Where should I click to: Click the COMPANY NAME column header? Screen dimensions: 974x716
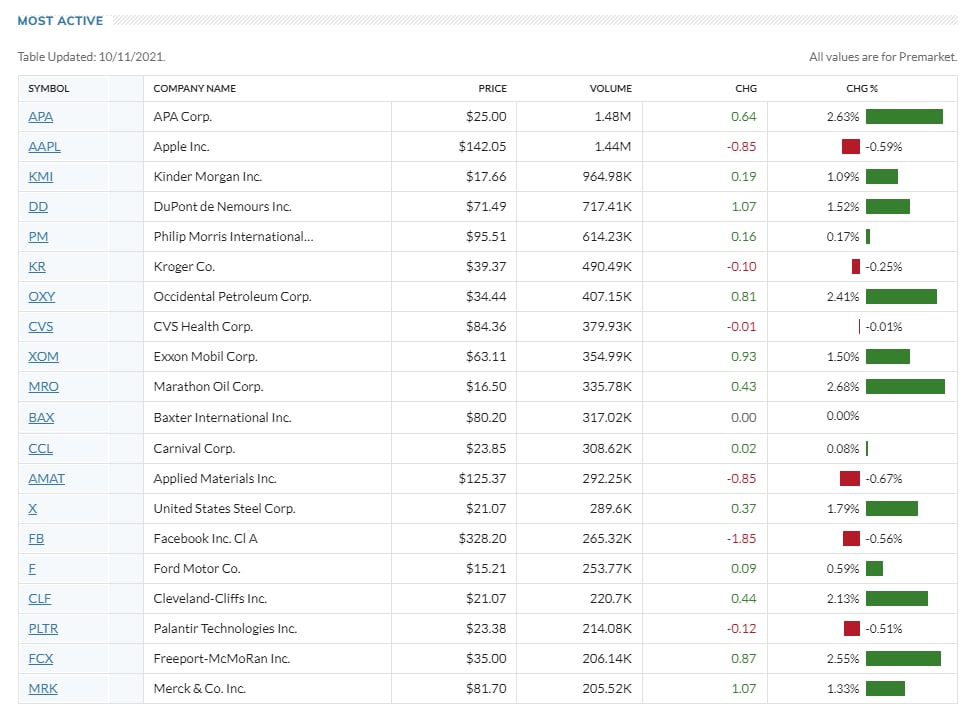194,89
